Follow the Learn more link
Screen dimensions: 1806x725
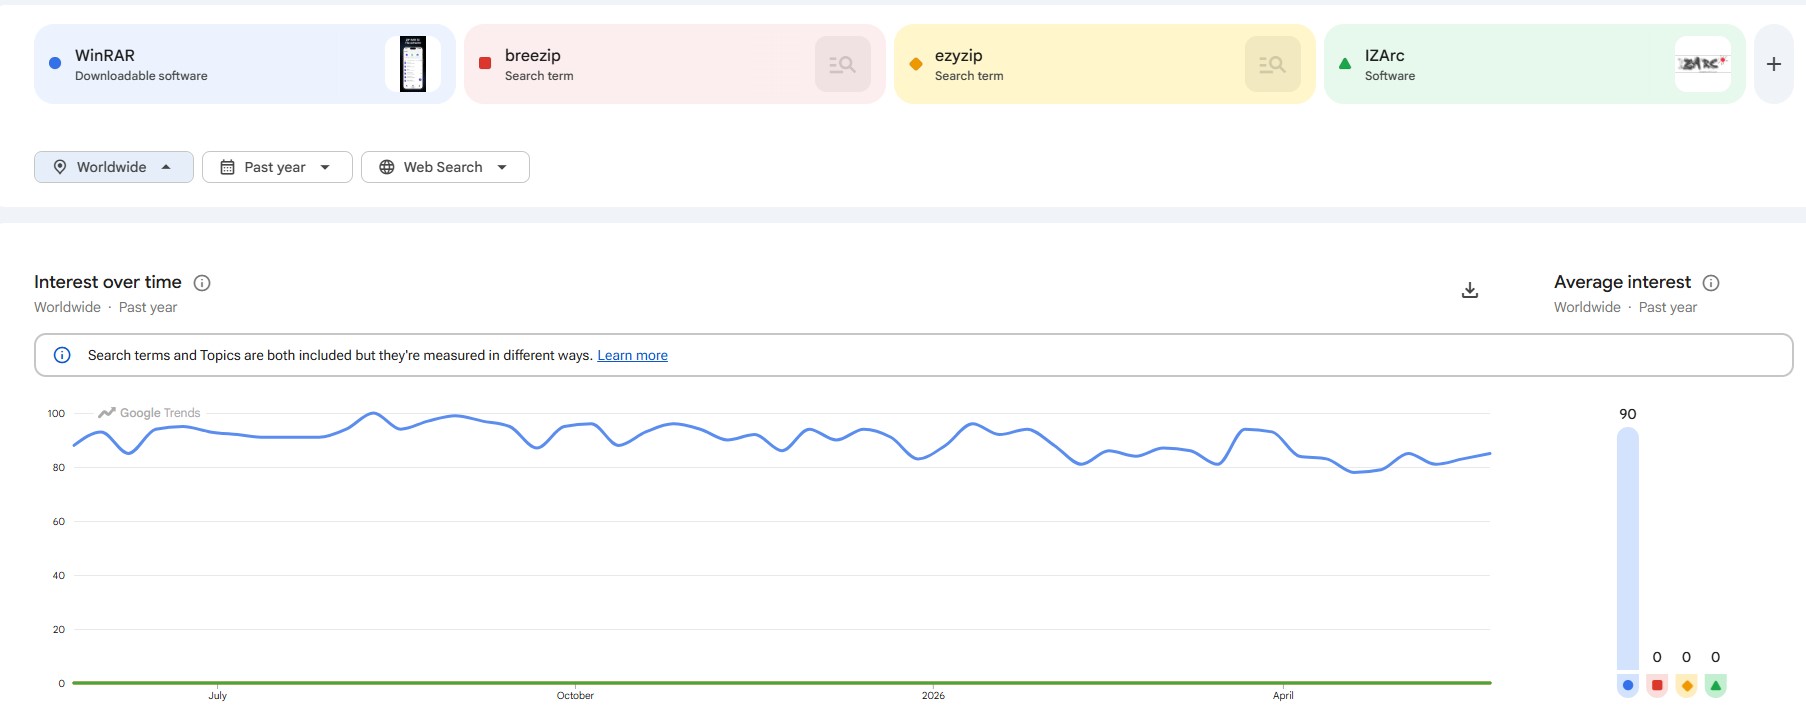click(x=632, y=355)
